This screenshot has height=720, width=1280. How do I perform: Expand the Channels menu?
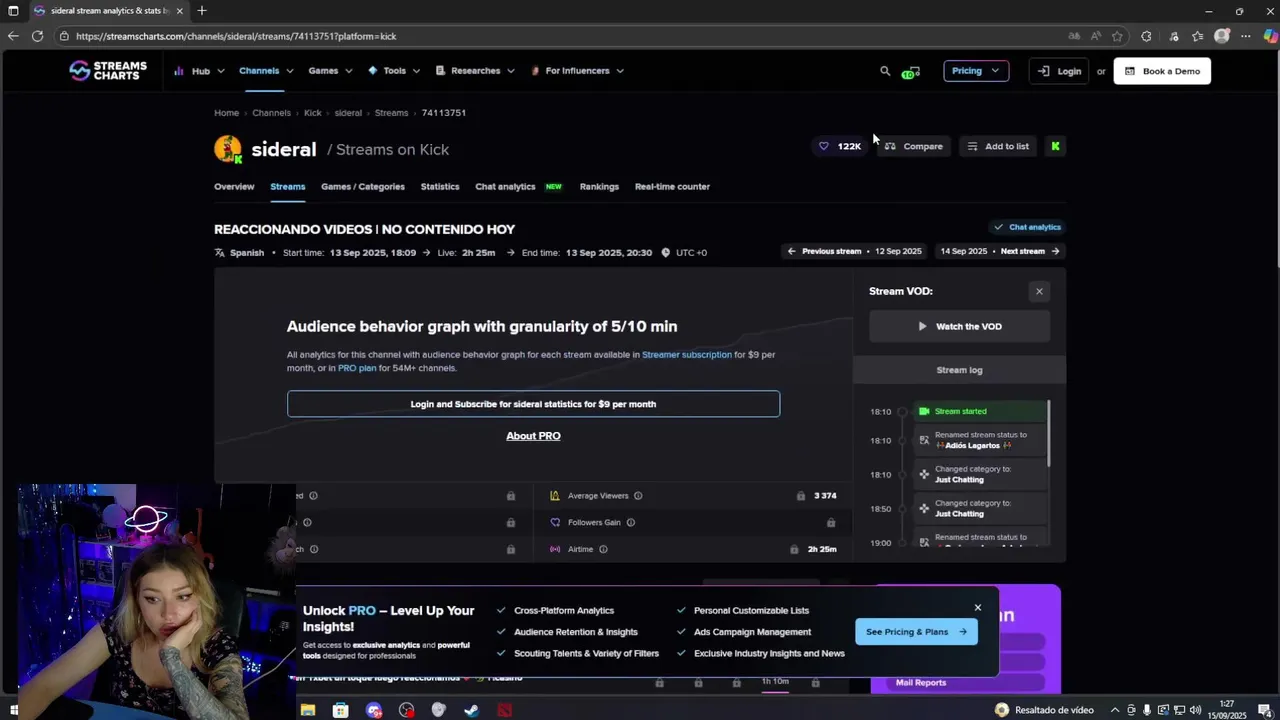[266, 71]
